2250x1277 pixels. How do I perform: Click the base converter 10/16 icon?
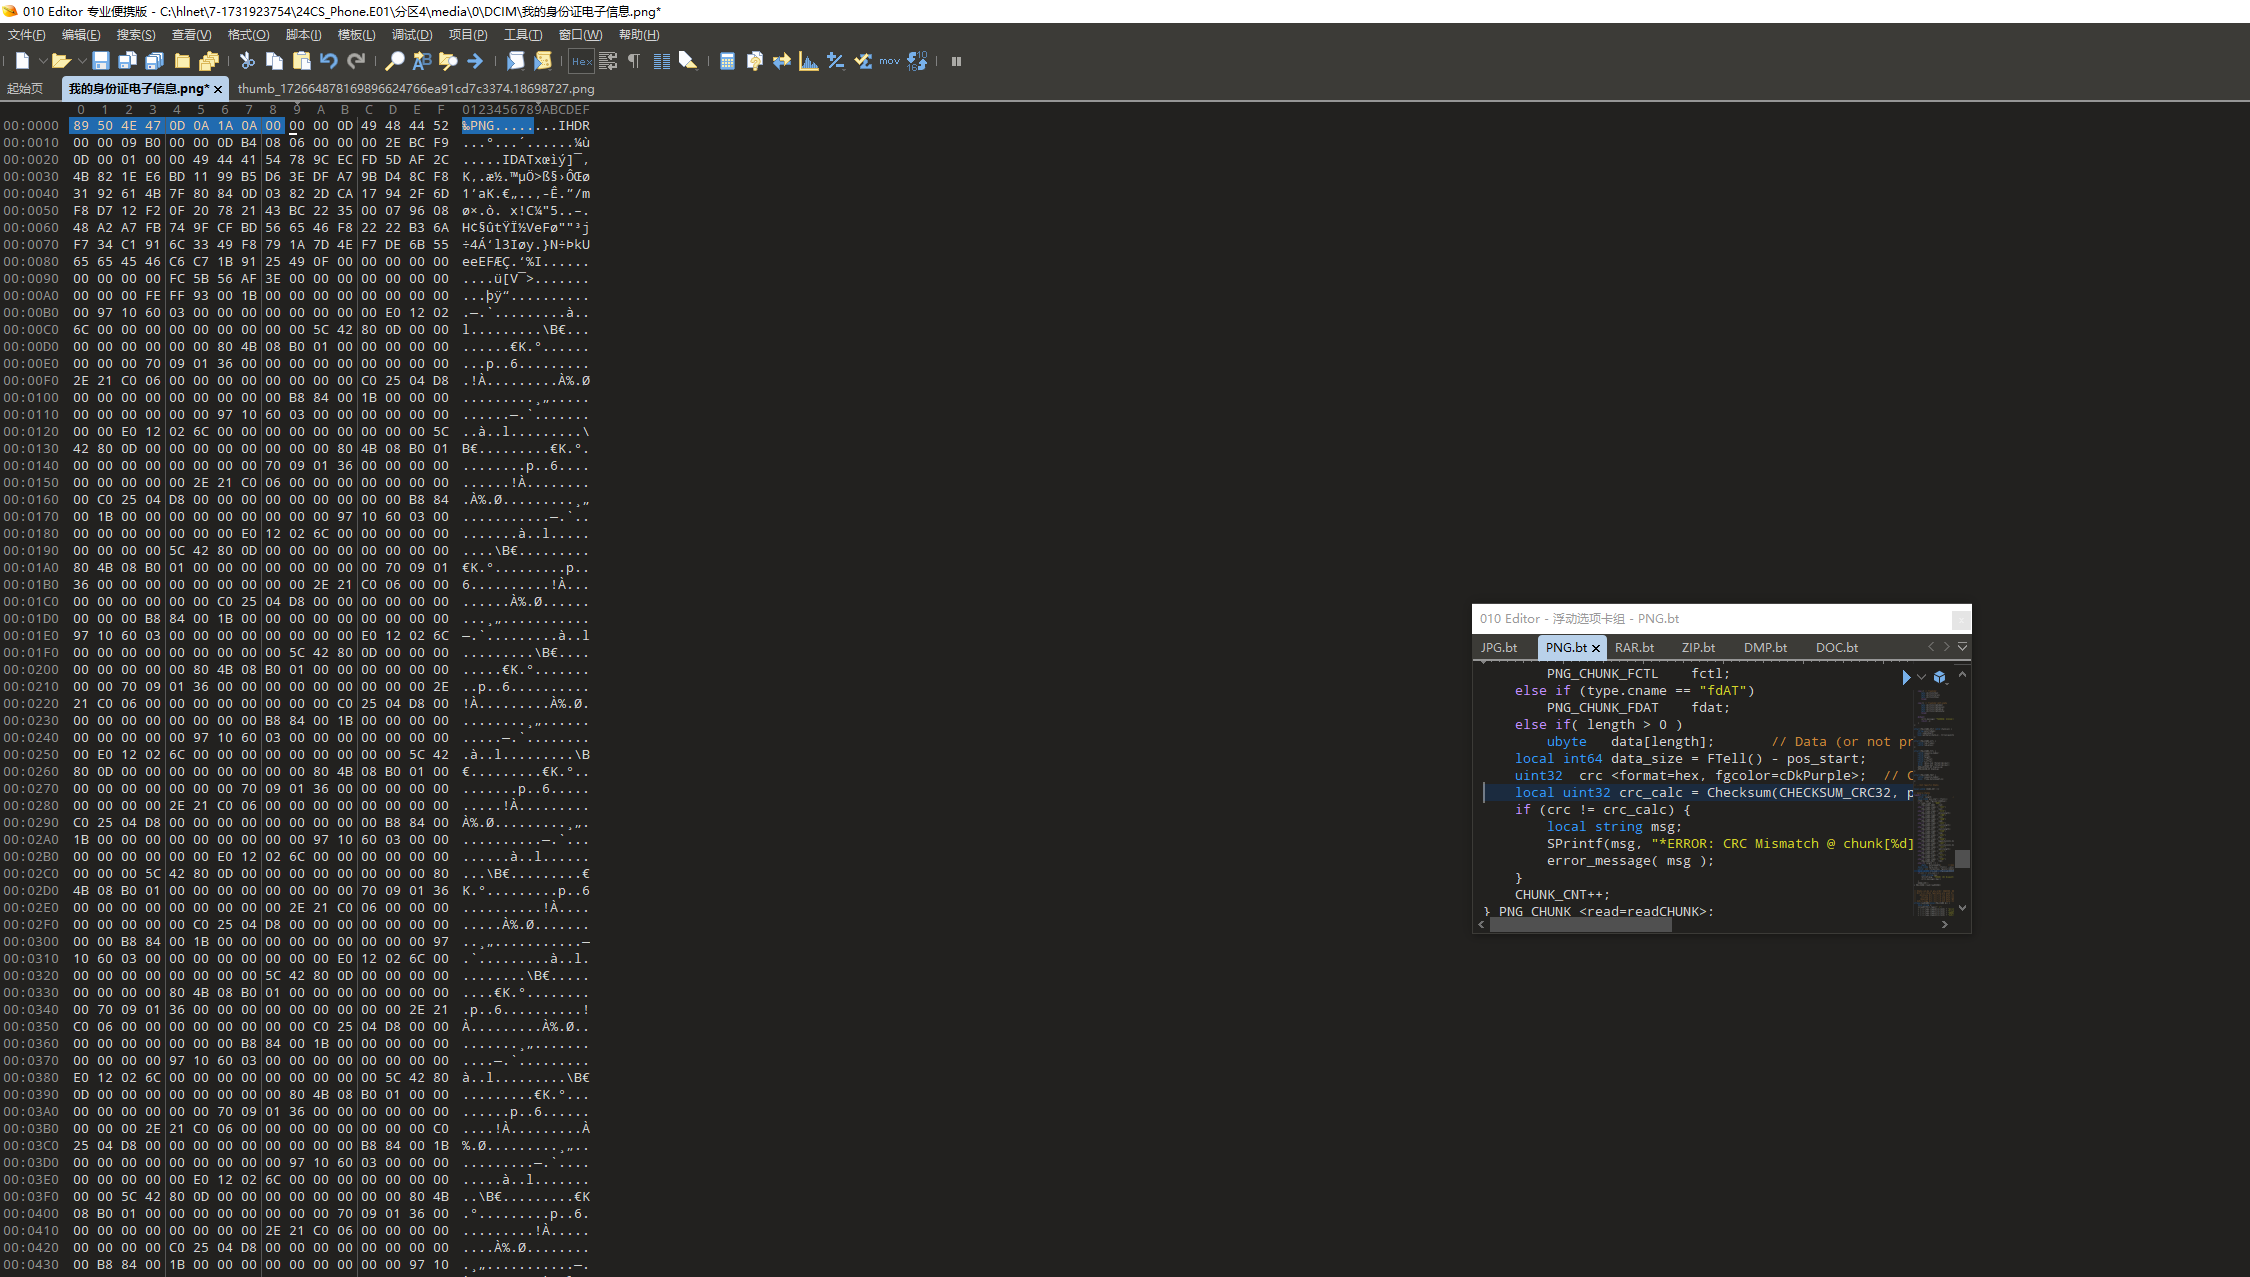pos(917,61)
